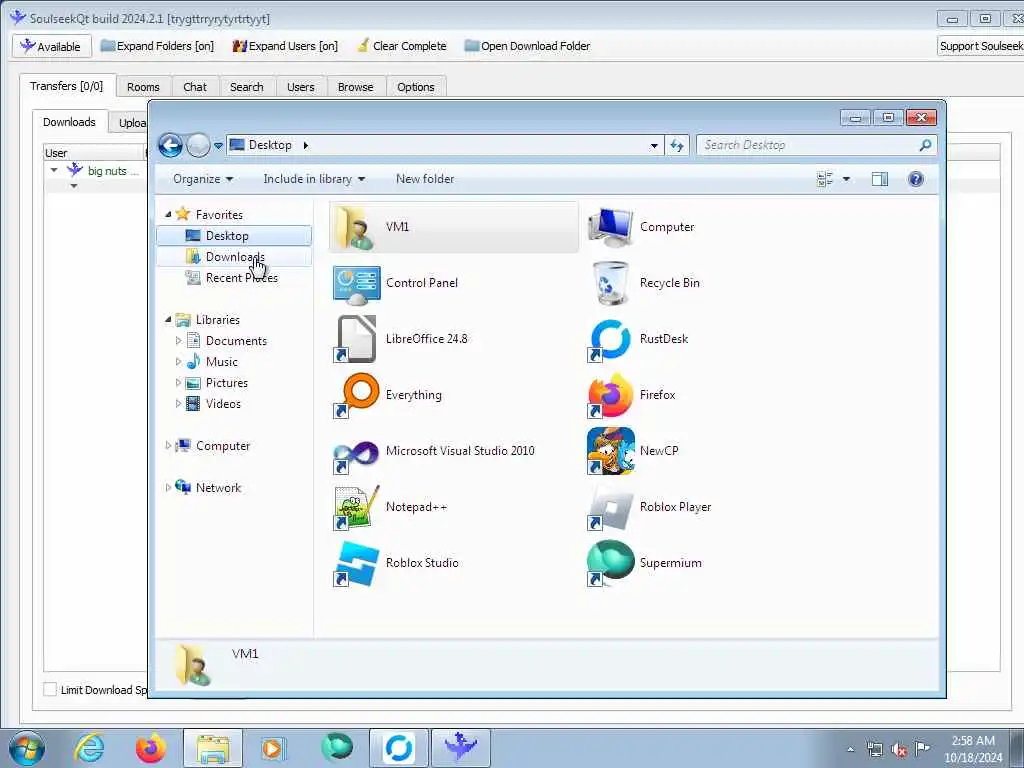Click the Explorer back arrow button
This screenshot has width=1024, height=768.
170,146
